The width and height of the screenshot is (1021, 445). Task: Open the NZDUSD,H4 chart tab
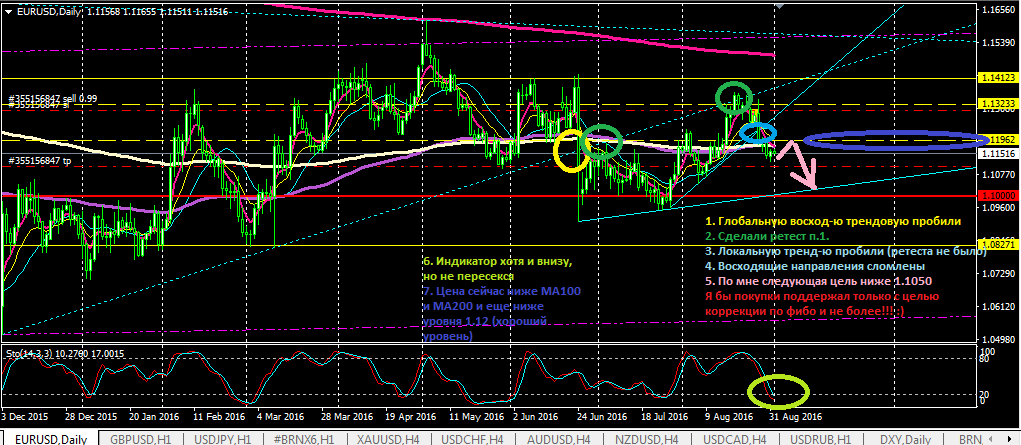coord(646,438)
